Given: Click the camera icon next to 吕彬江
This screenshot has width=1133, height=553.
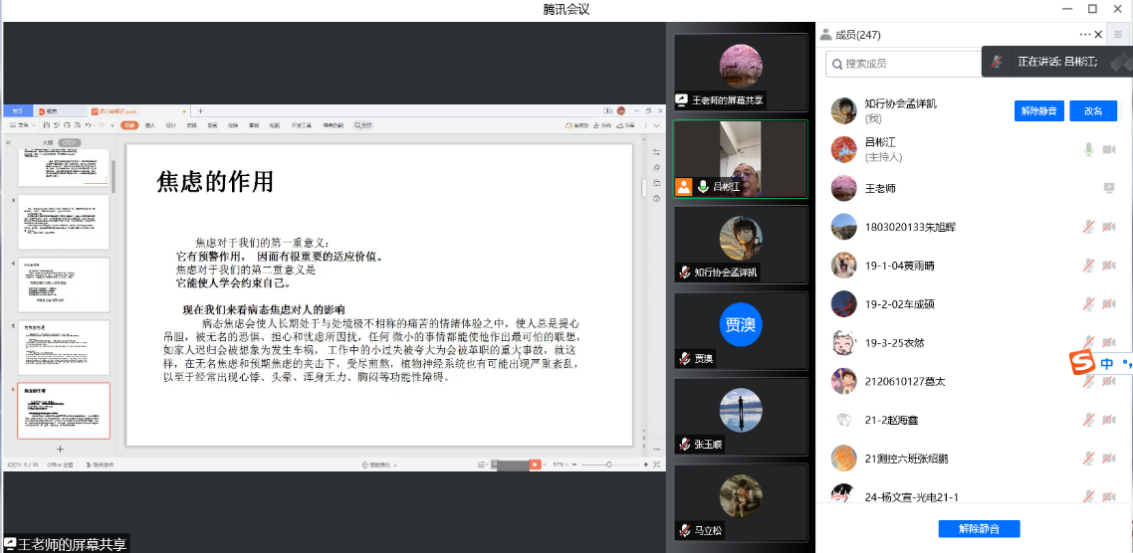Looking at the screenshot, I should [x=1108, y=149].
